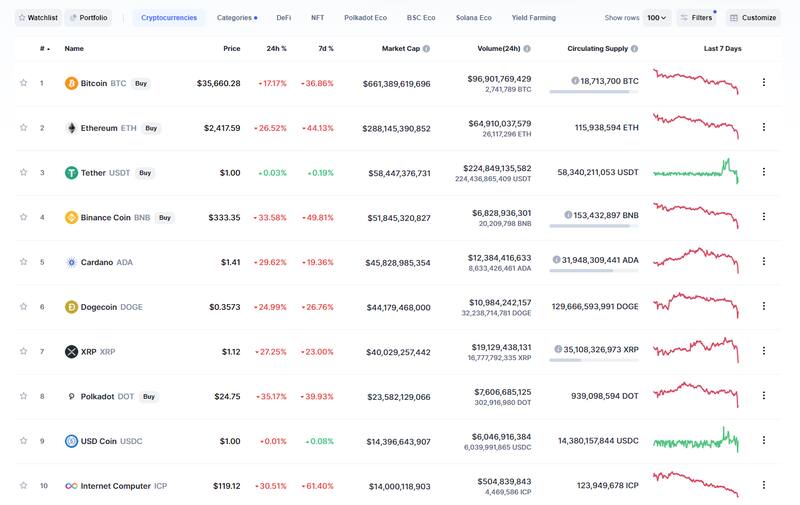
Task: Open the Show rows 100 dropdown
Action: 657,17
